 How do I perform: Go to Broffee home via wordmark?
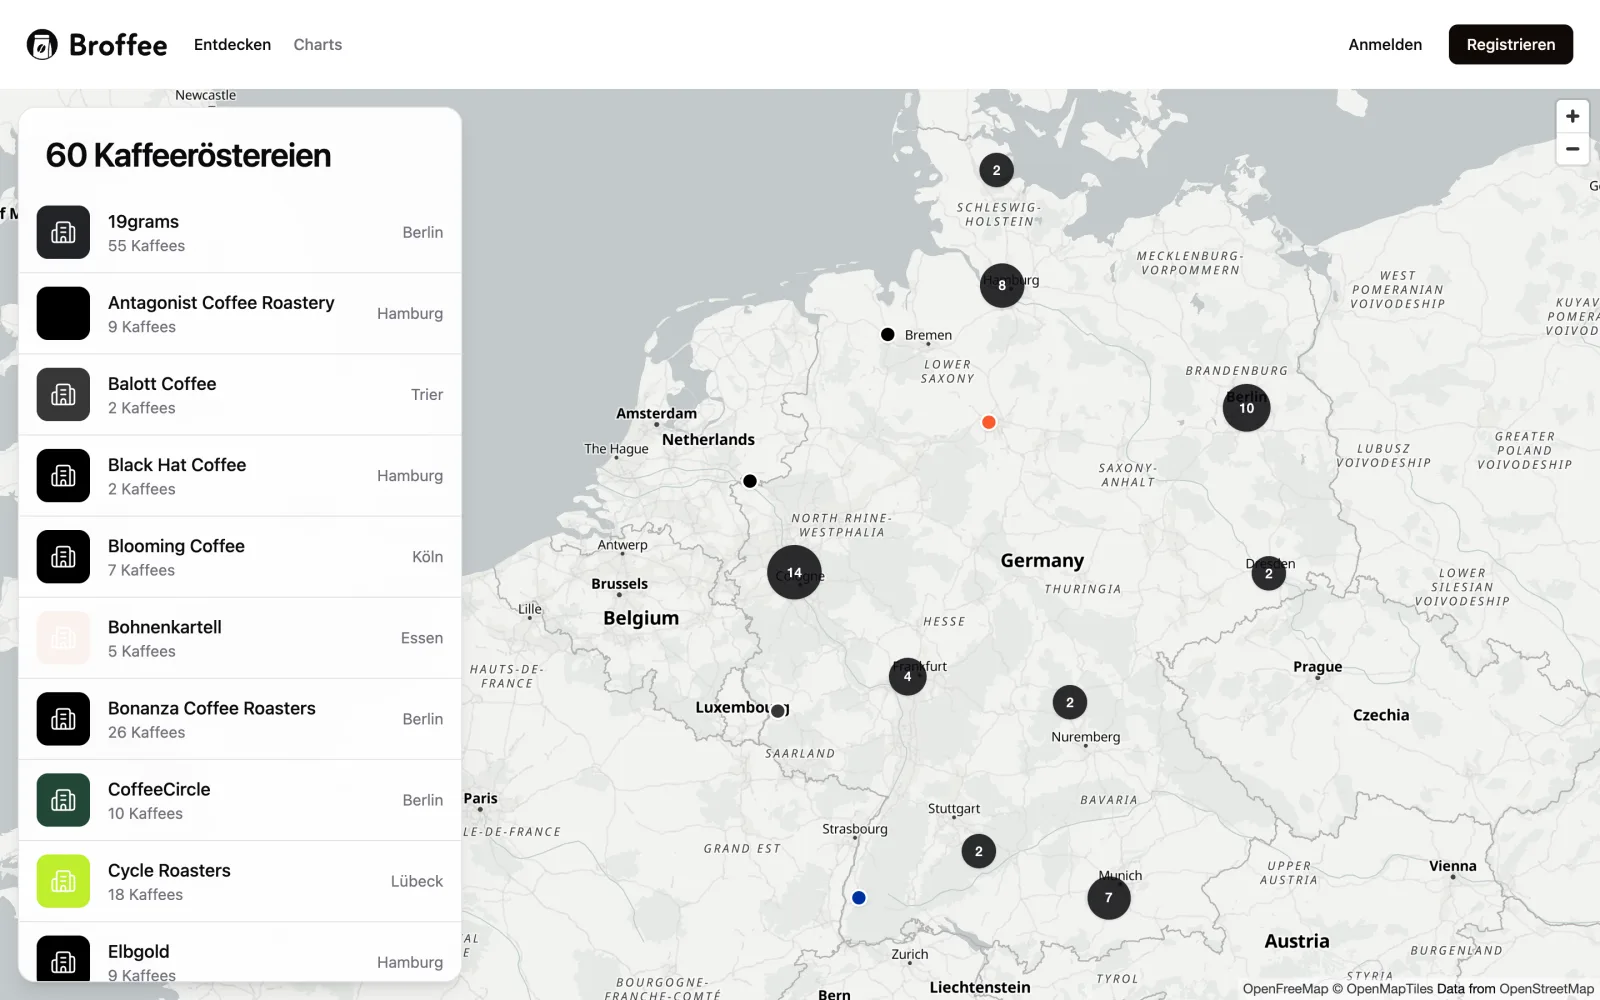pos(118,45)
